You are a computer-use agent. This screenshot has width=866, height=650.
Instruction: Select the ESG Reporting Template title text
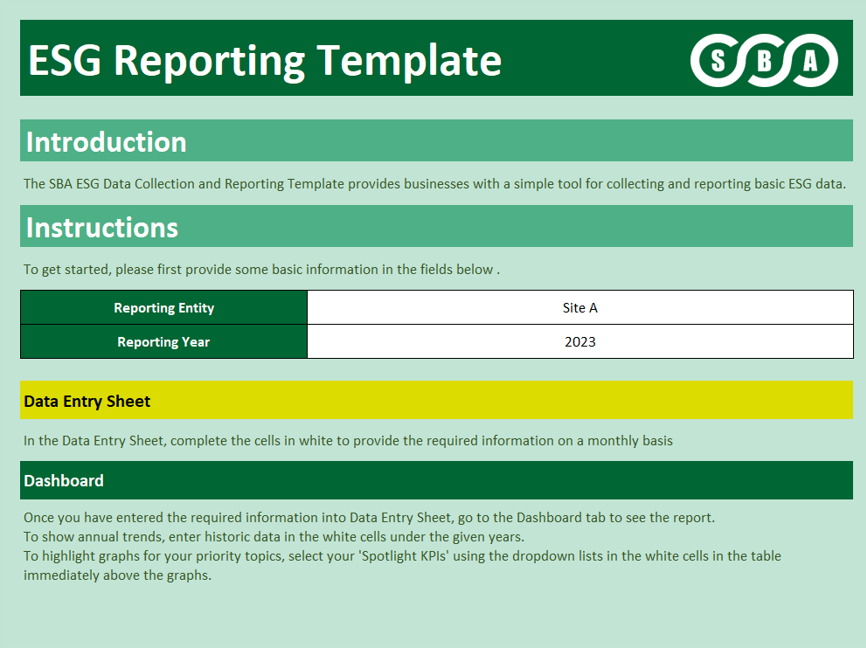[x=264, y=60]
